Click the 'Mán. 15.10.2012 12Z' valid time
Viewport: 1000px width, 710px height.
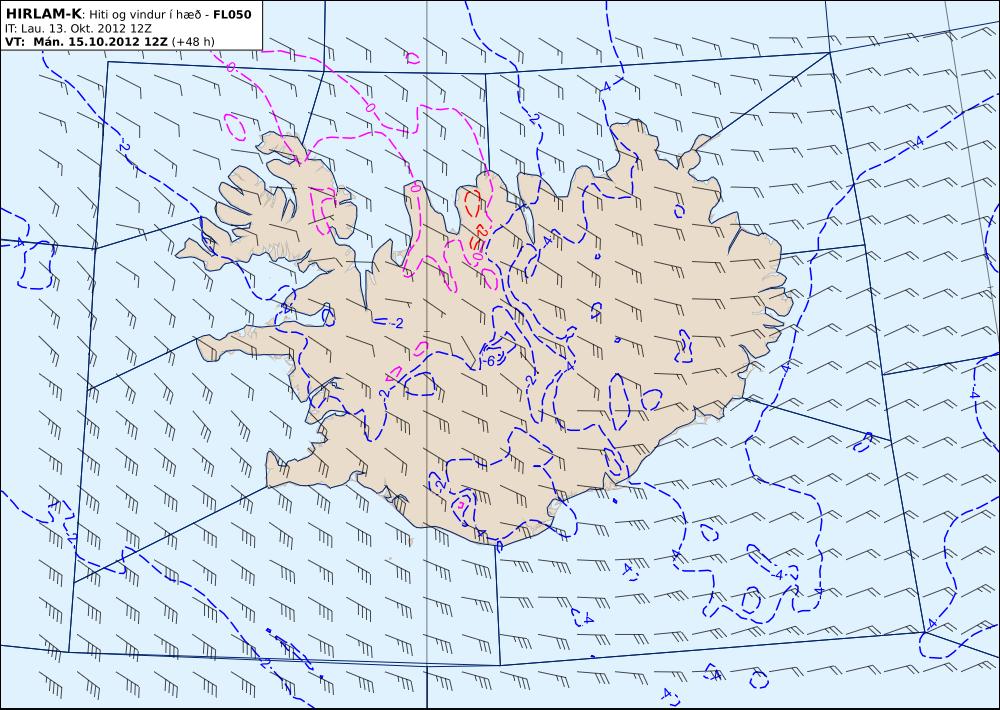[100, 42]
